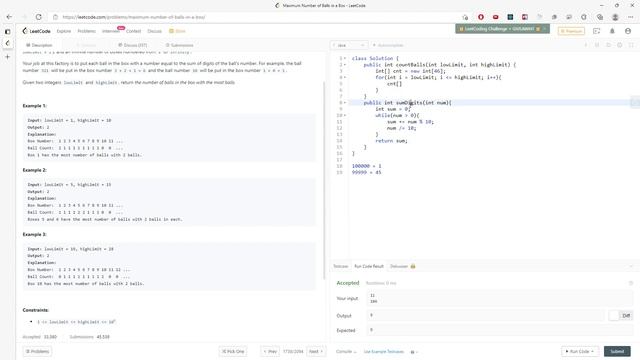Click the 'Accepted' status text
This screenshot has width=640, height=360.
pyautogui.click(x=348, y=283)
